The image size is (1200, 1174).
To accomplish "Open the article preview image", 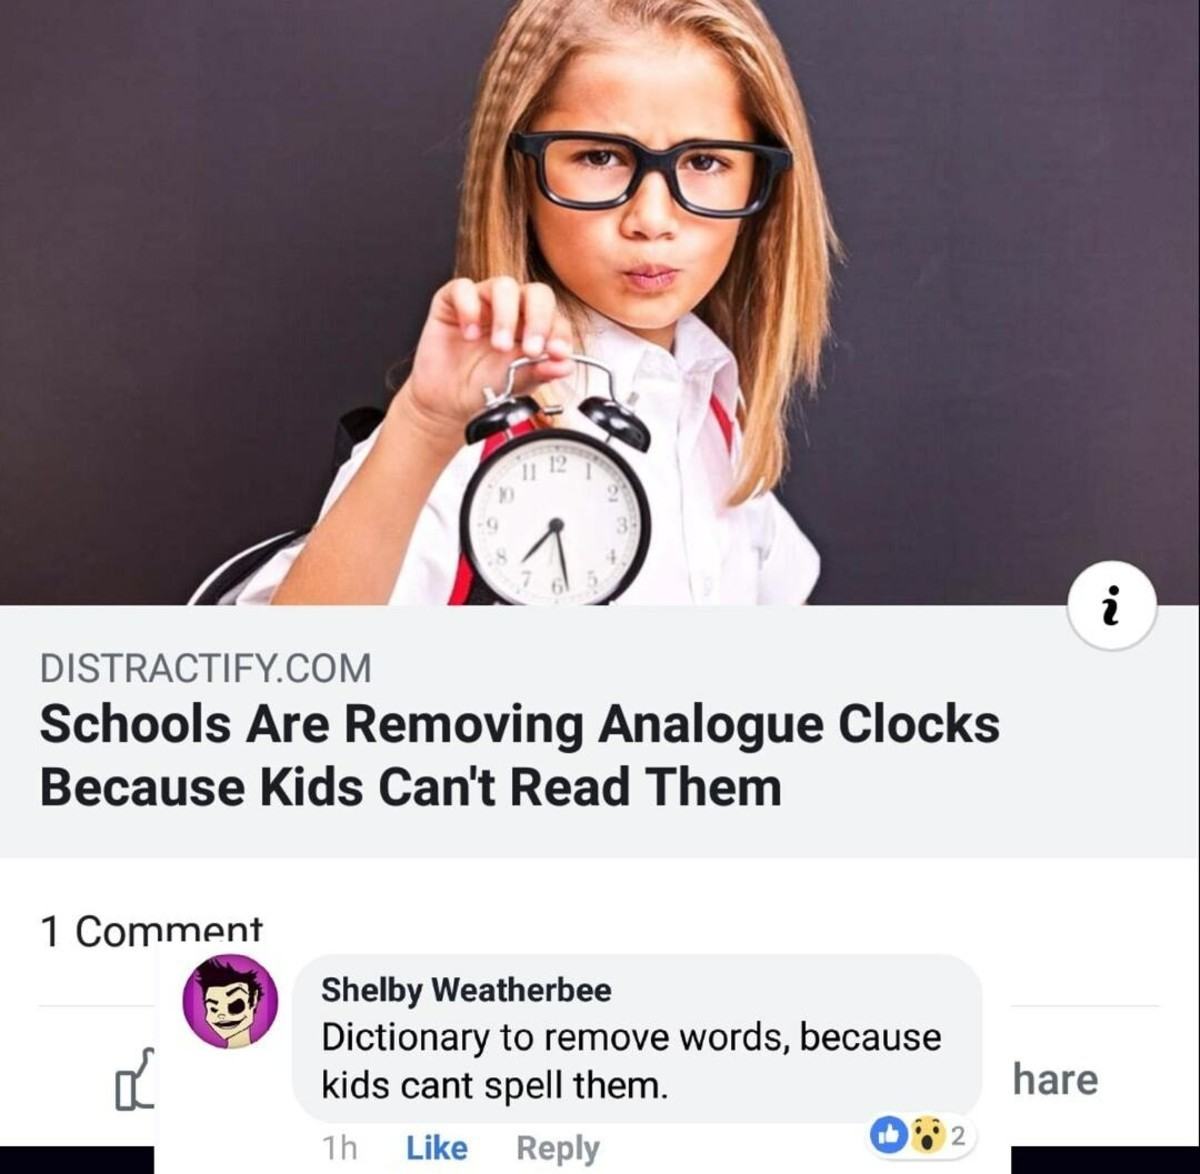I will 600,302.
